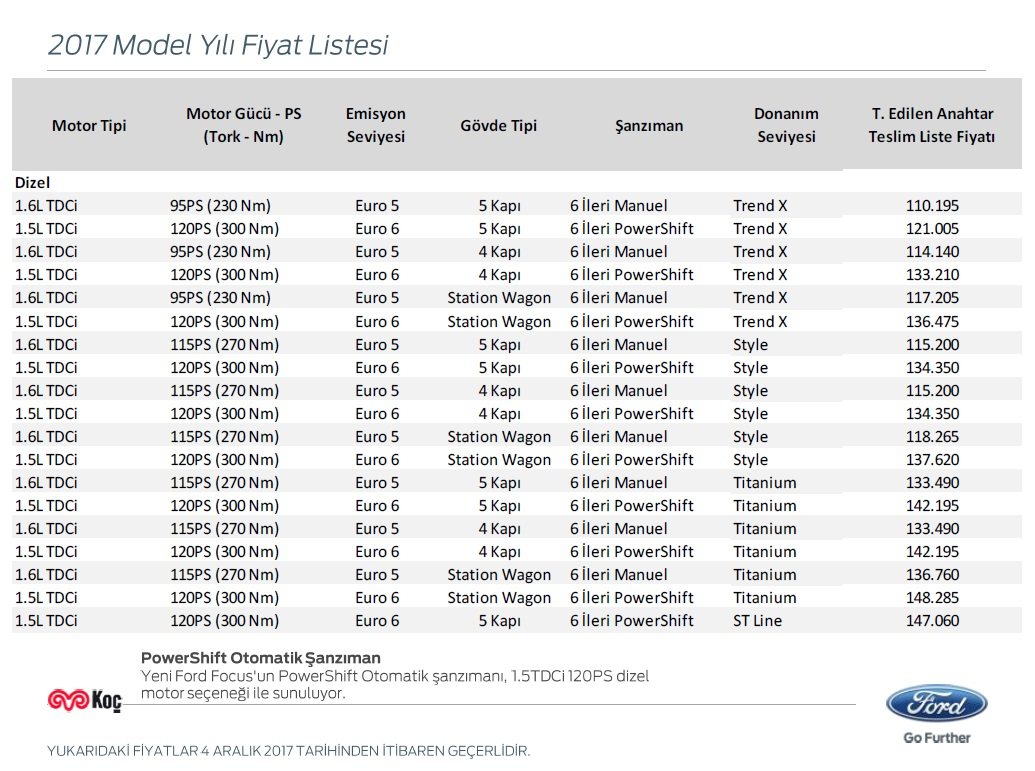Click the Donanım Seviyesi header
Viewport: 1035px width, 771px height.
point(786,125)
